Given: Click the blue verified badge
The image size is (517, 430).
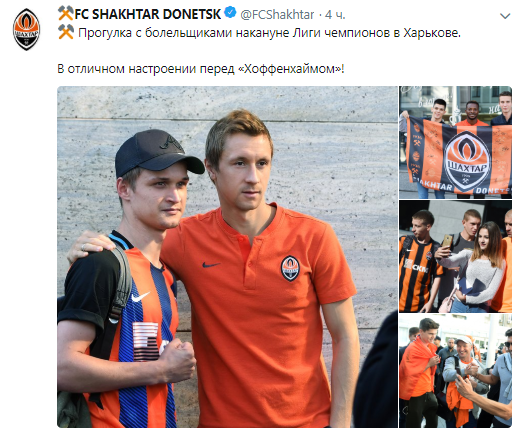Looking at the screenshot, I should click(230, 13).
